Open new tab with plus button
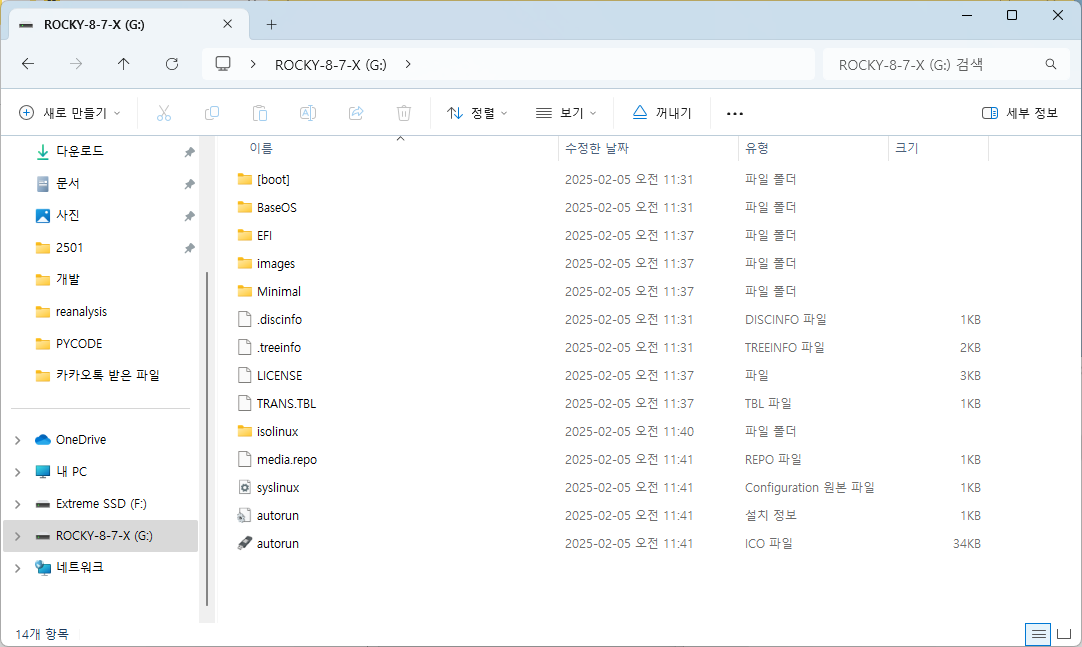Screen dimensions: 1082x647 tap(272, 25)
